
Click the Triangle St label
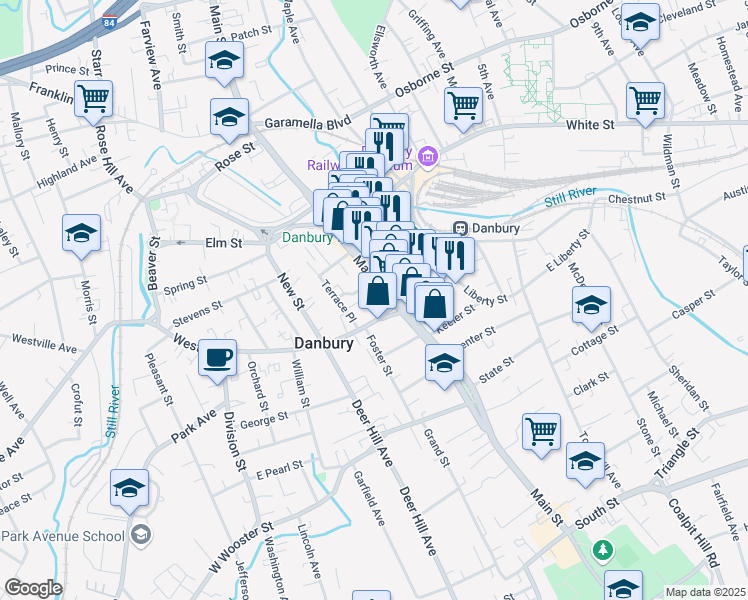pyautogui.click(x=676, y=453)
